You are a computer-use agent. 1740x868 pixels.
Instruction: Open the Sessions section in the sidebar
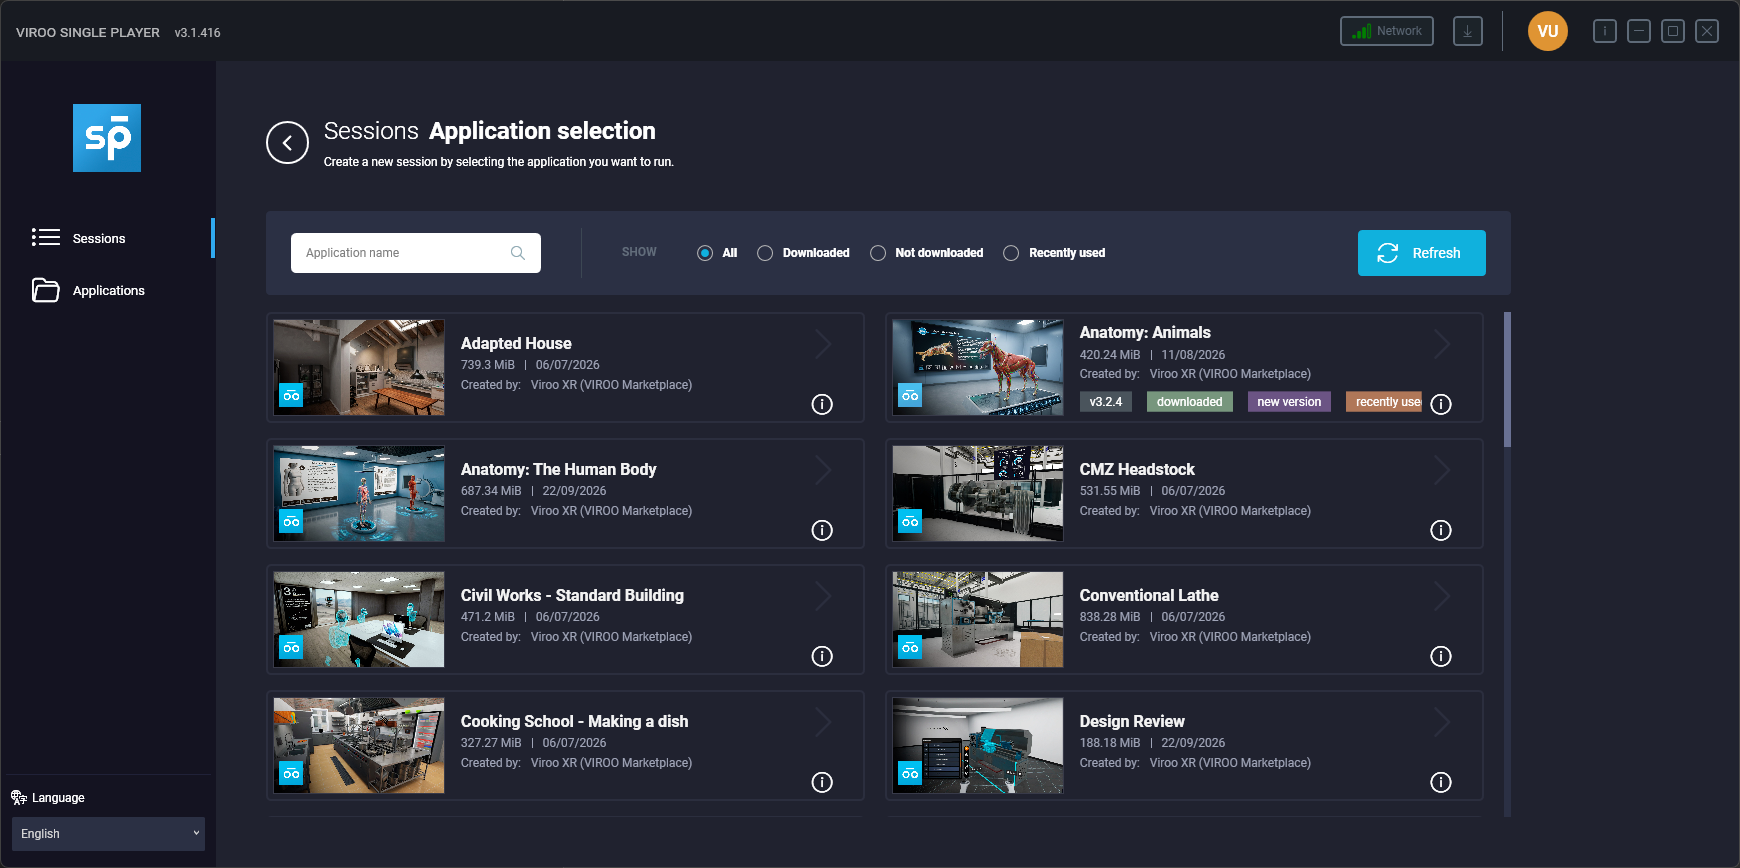[x=108, y=238]
